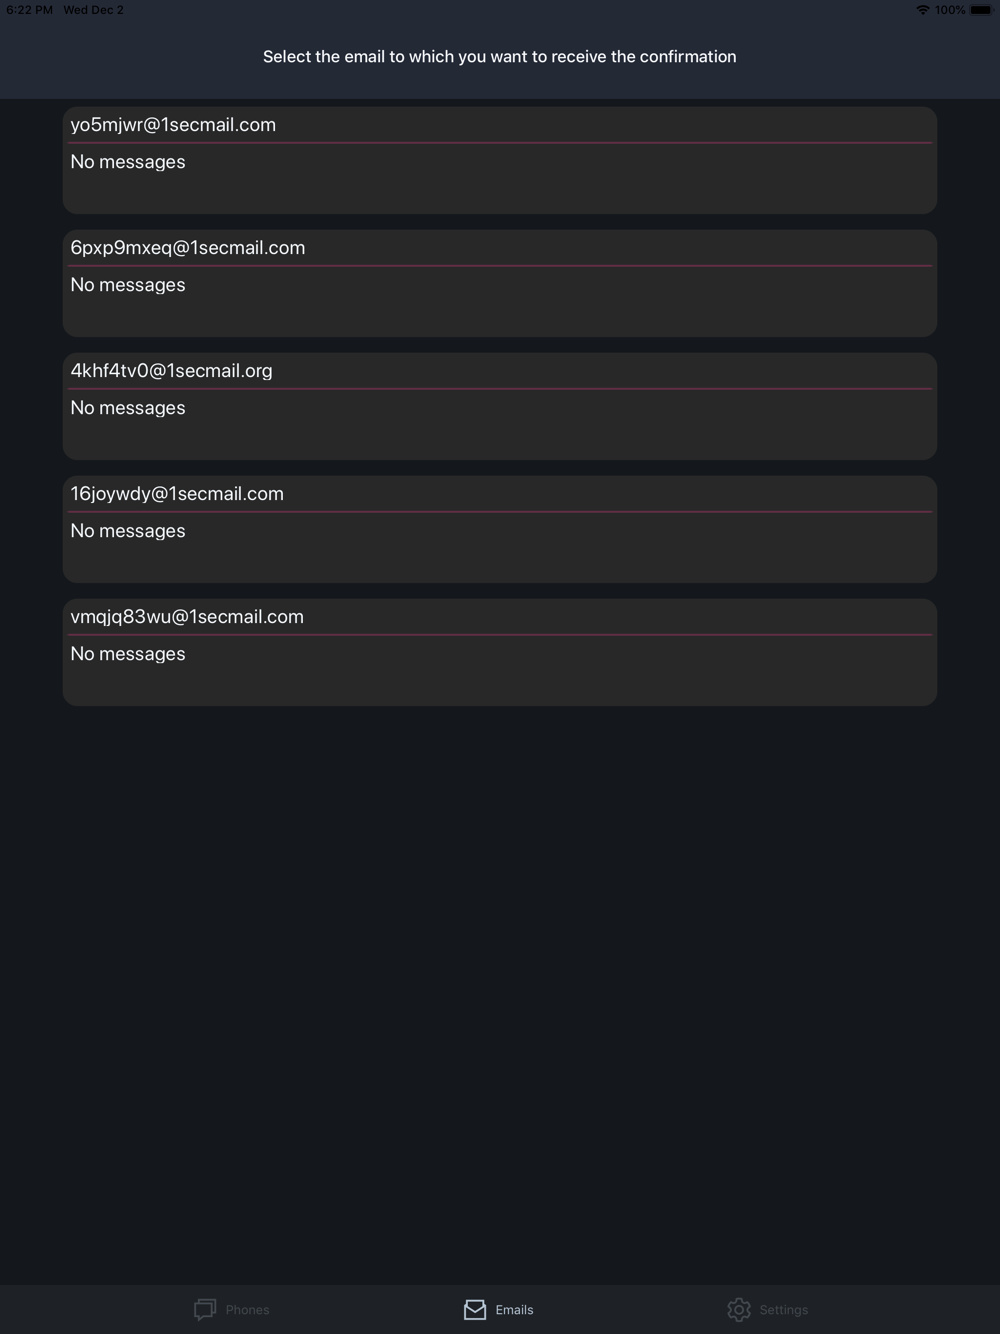The image size is (1000, 1334).
Task: Tap the time in status bar
Action: tap(29, 10)
